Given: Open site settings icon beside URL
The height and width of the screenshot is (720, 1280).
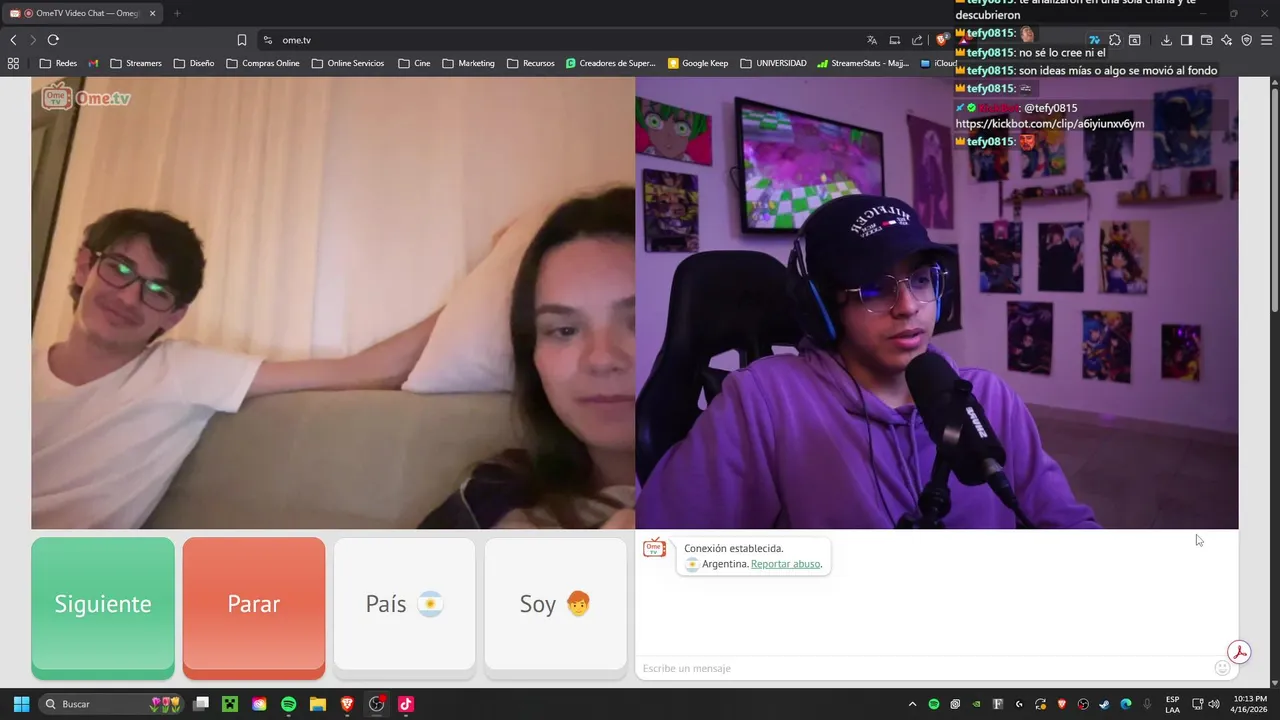Looking at the screenshot, I should coord(268,40).
